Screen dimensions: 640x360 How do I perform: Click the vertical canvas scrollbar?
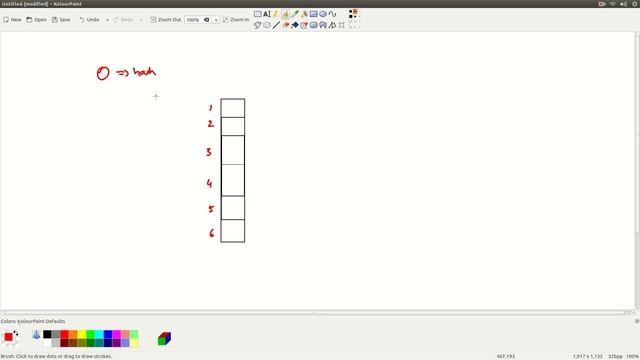637,135
